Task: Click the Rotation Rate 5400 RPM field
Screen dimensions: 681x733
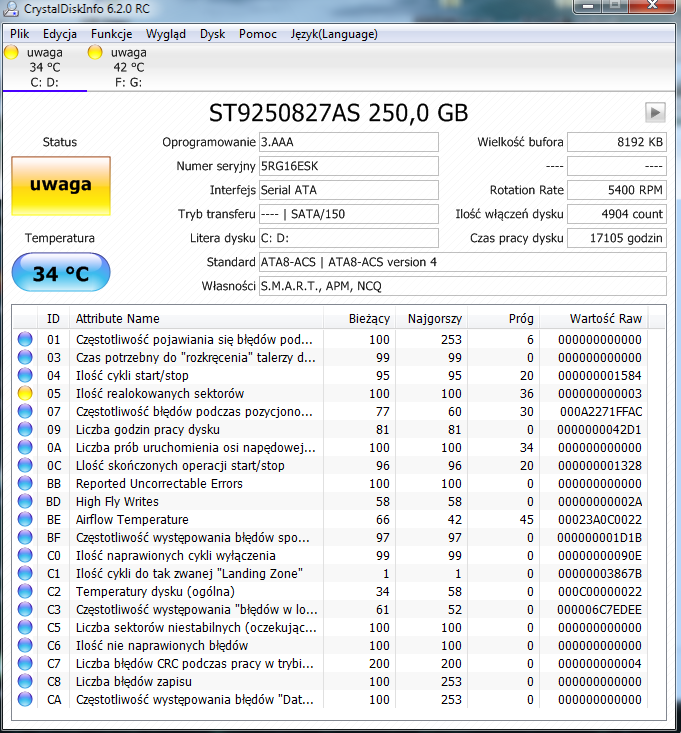Action: click(617, 190)
